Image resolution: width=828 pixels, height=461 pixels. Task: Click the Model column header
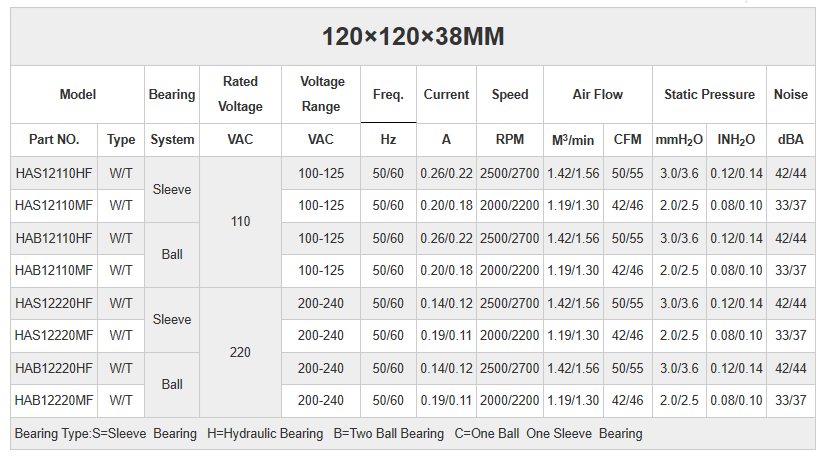(78, 95)
